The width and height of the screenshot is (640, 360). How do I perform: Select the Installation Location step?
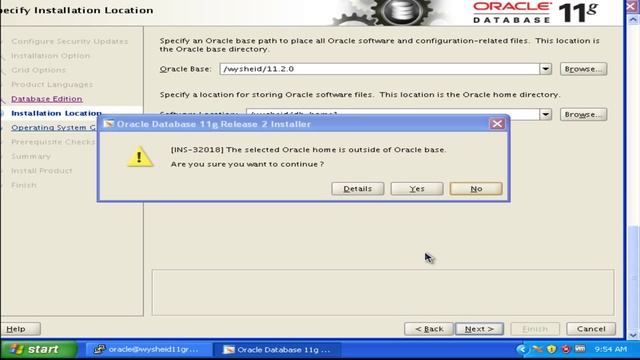[56, 113]
